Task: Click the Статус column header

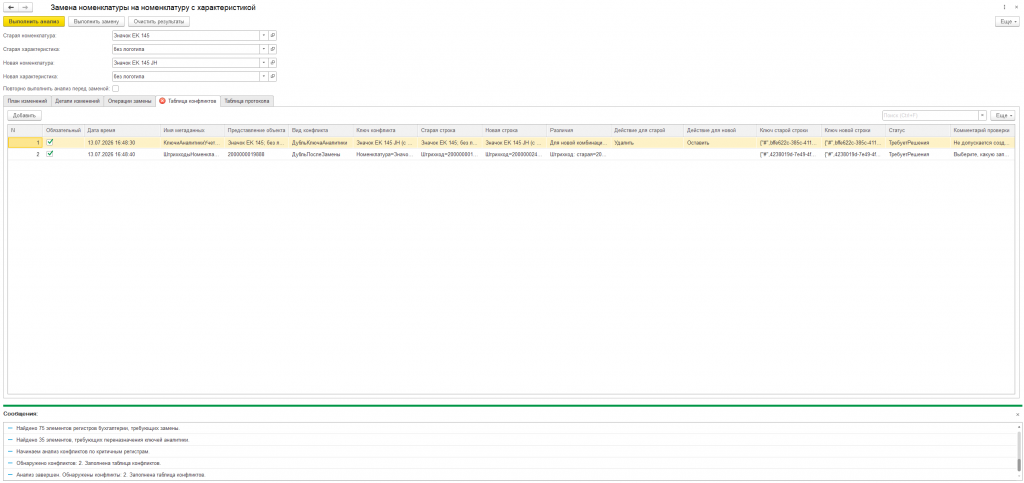Action: pos(918,130)
